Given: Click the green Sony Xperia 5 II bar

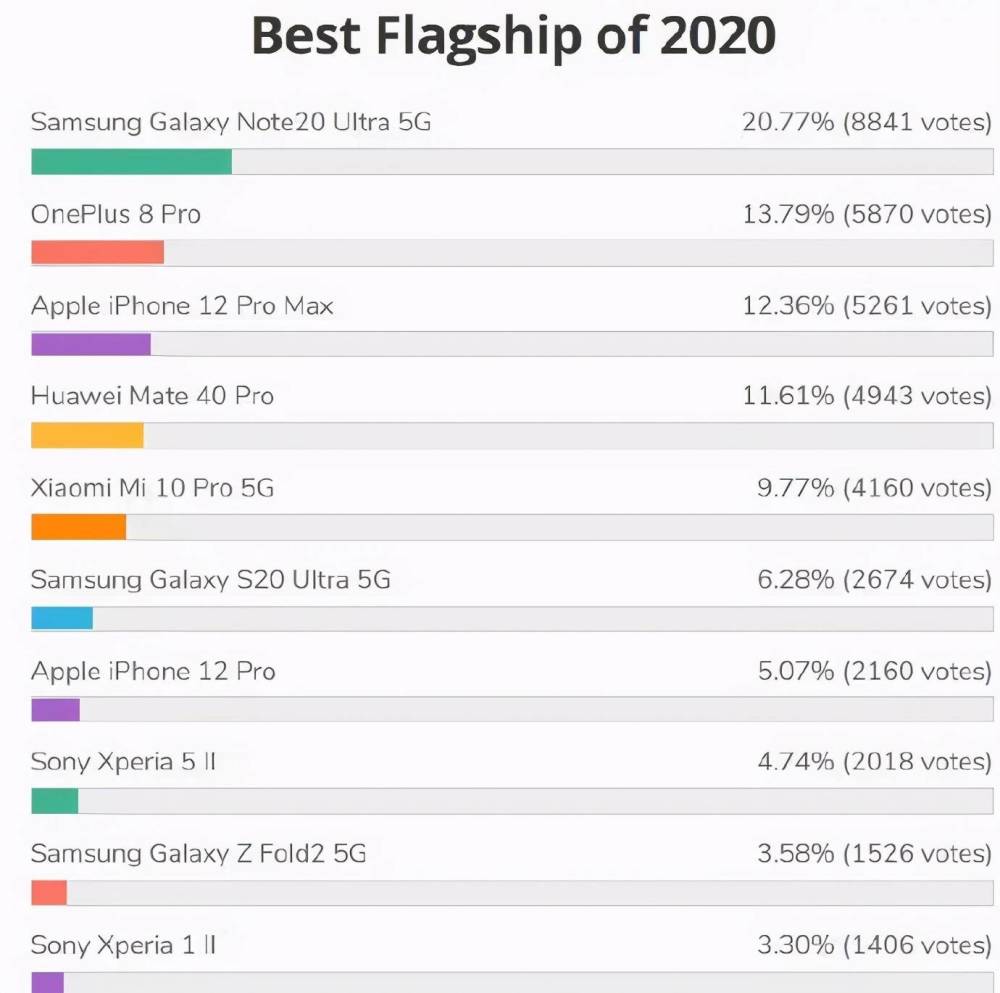Looking at the screenshot, I should tap(55, 801).
